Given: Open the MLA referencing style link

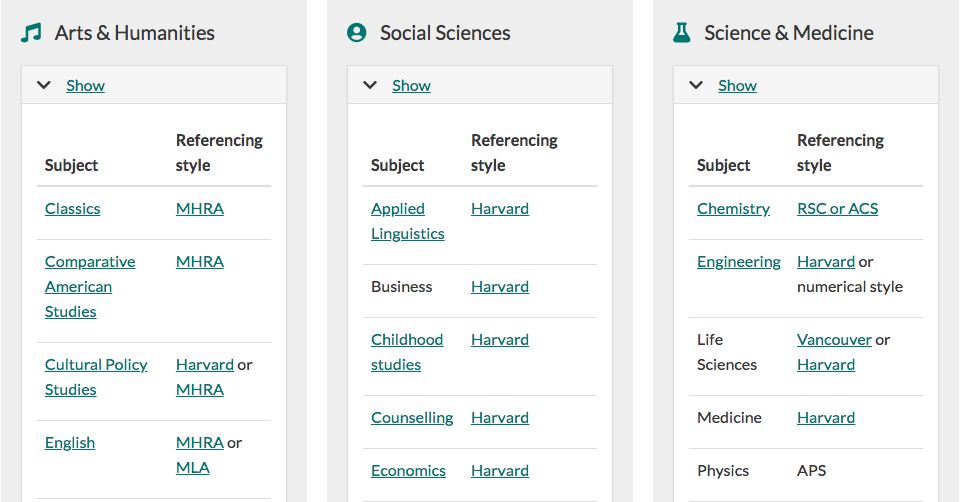Looking at the screenshot, I should pos(192,468).
